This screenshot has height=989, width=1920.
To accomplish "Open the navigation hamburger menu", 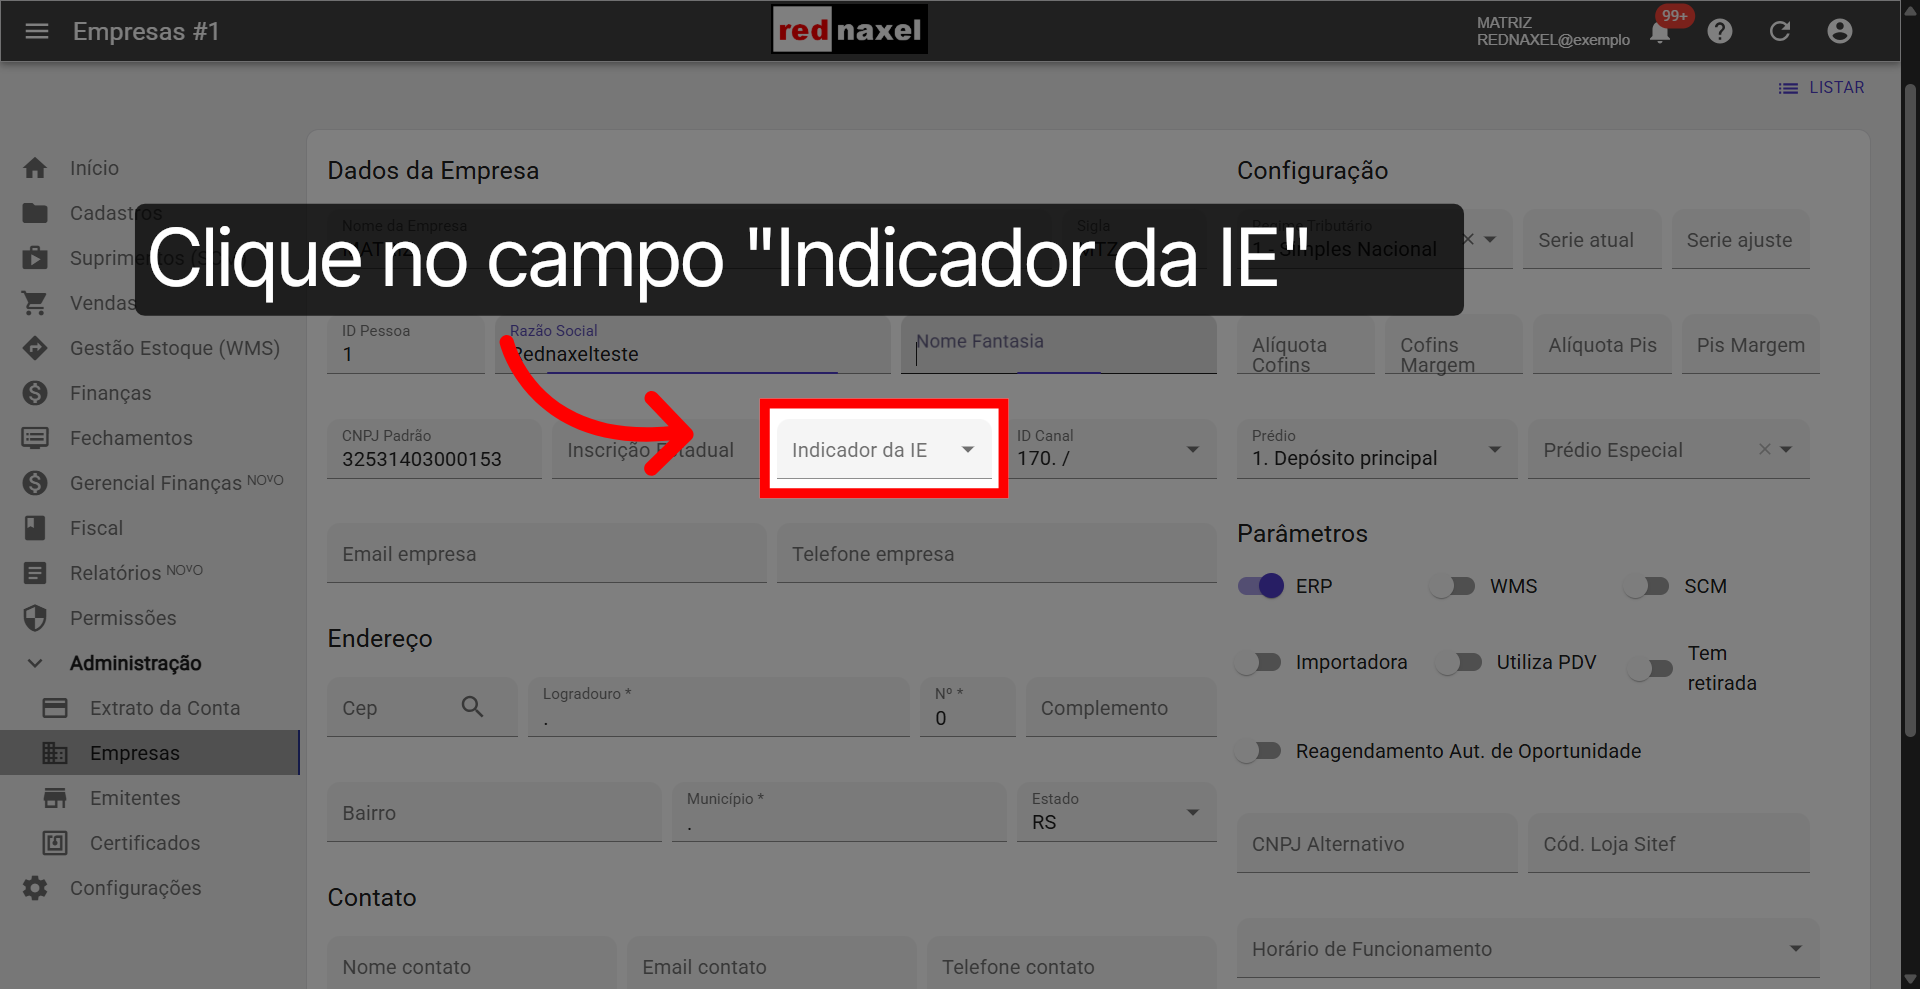I will click(37, 31).
